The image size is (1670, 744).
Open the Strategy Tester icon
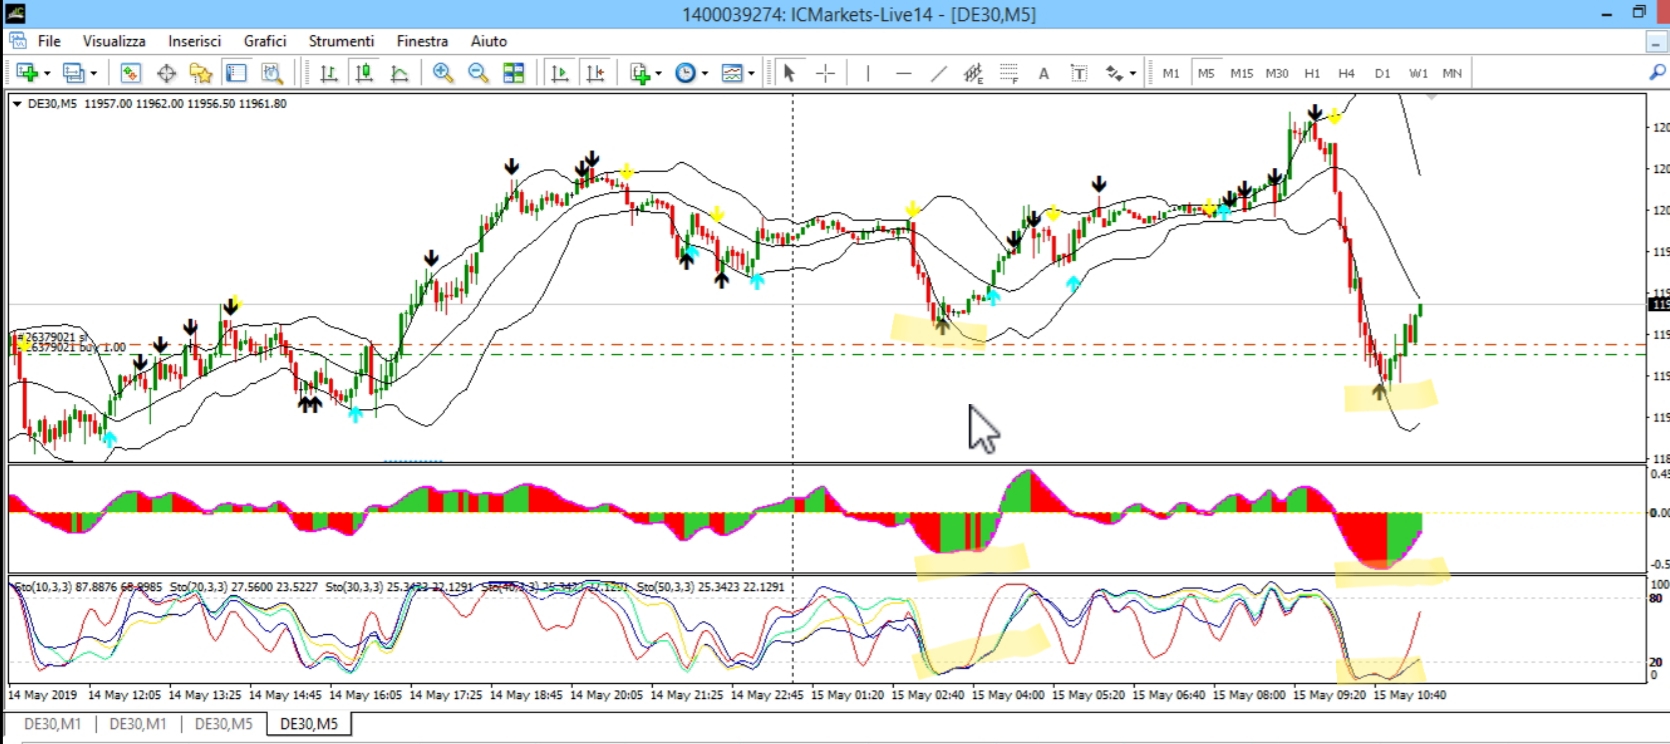pyautogui.click(x=272, y=73)
